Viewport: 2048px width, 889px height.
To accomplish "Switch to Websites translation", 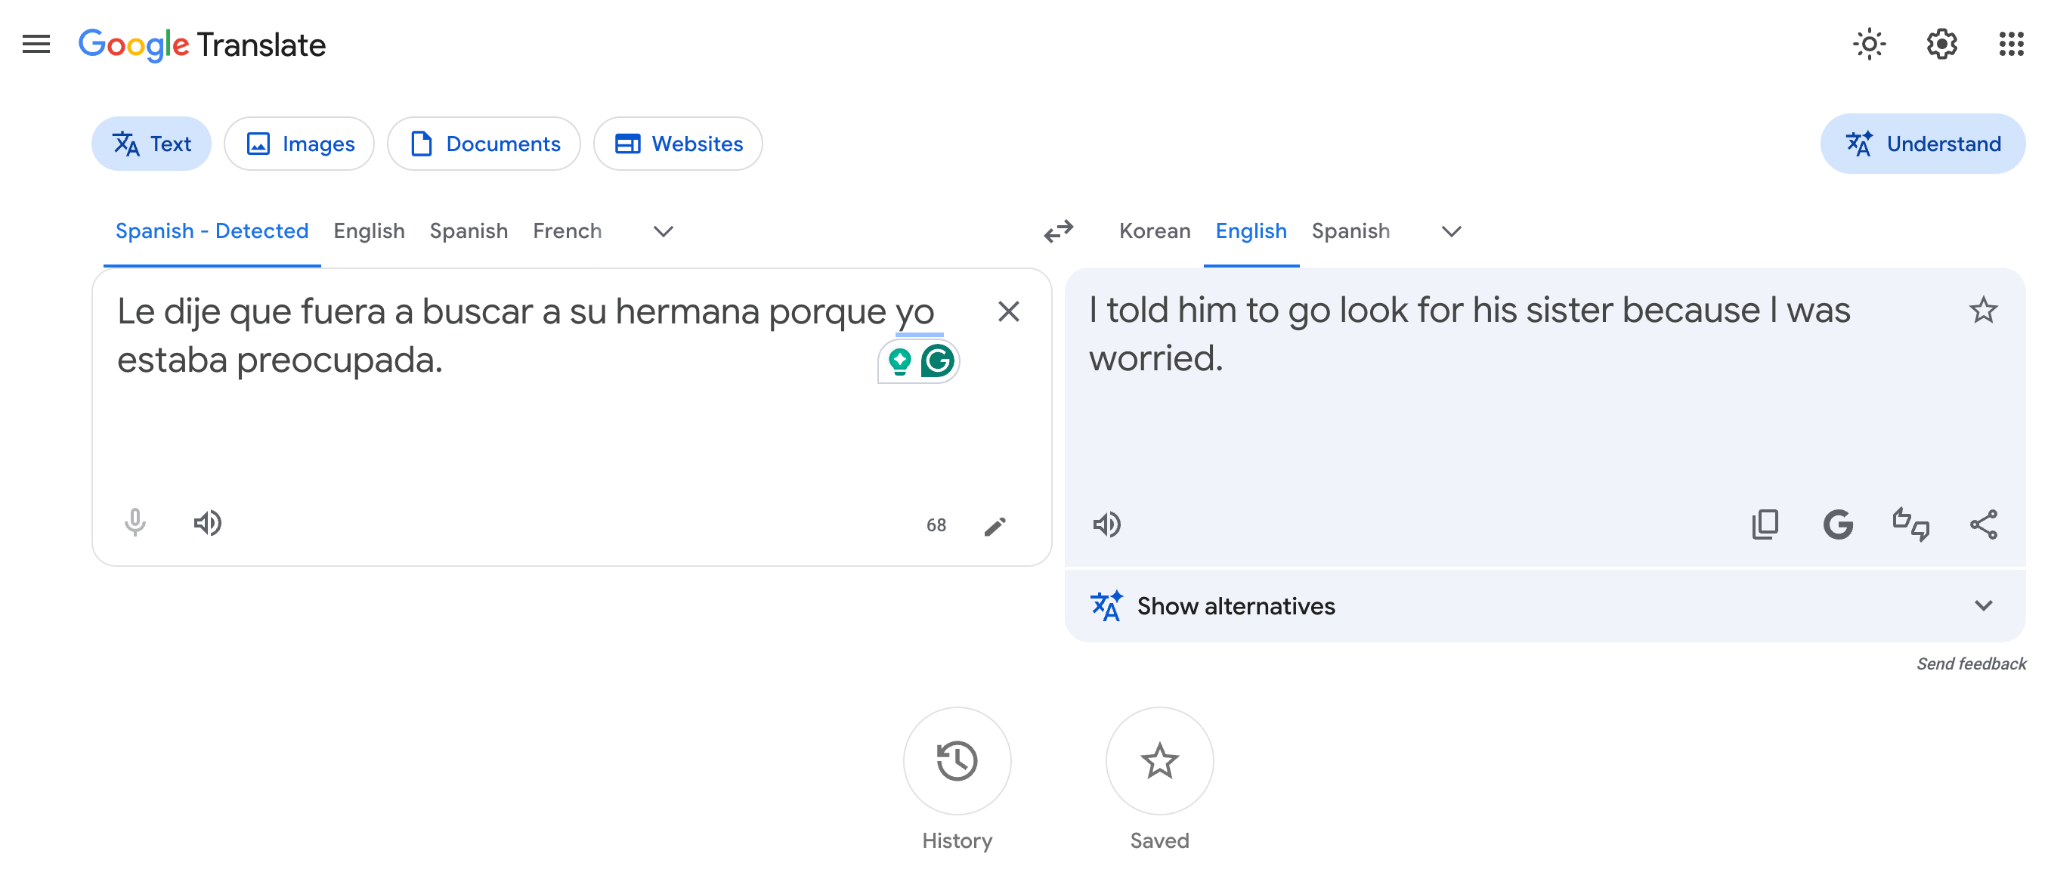I will (x=678, y=144).
